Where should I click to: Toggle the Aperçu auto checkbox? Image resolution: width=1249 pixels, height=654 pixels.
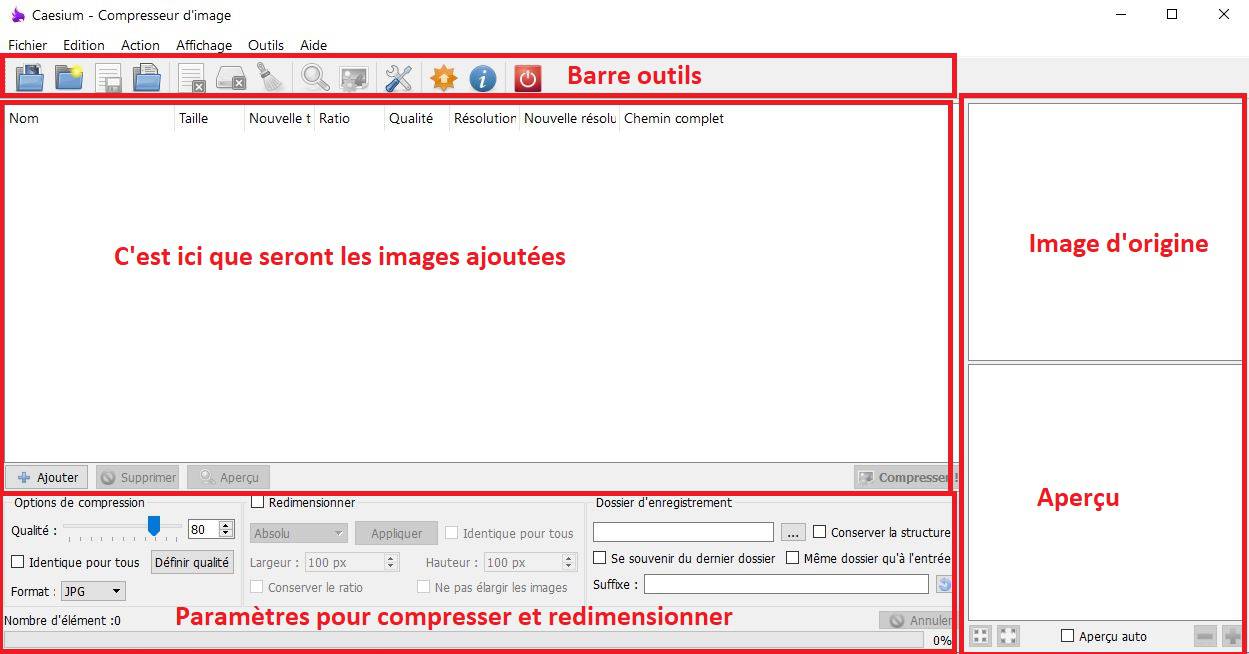pyautogui.click(x=1067, y=636)
